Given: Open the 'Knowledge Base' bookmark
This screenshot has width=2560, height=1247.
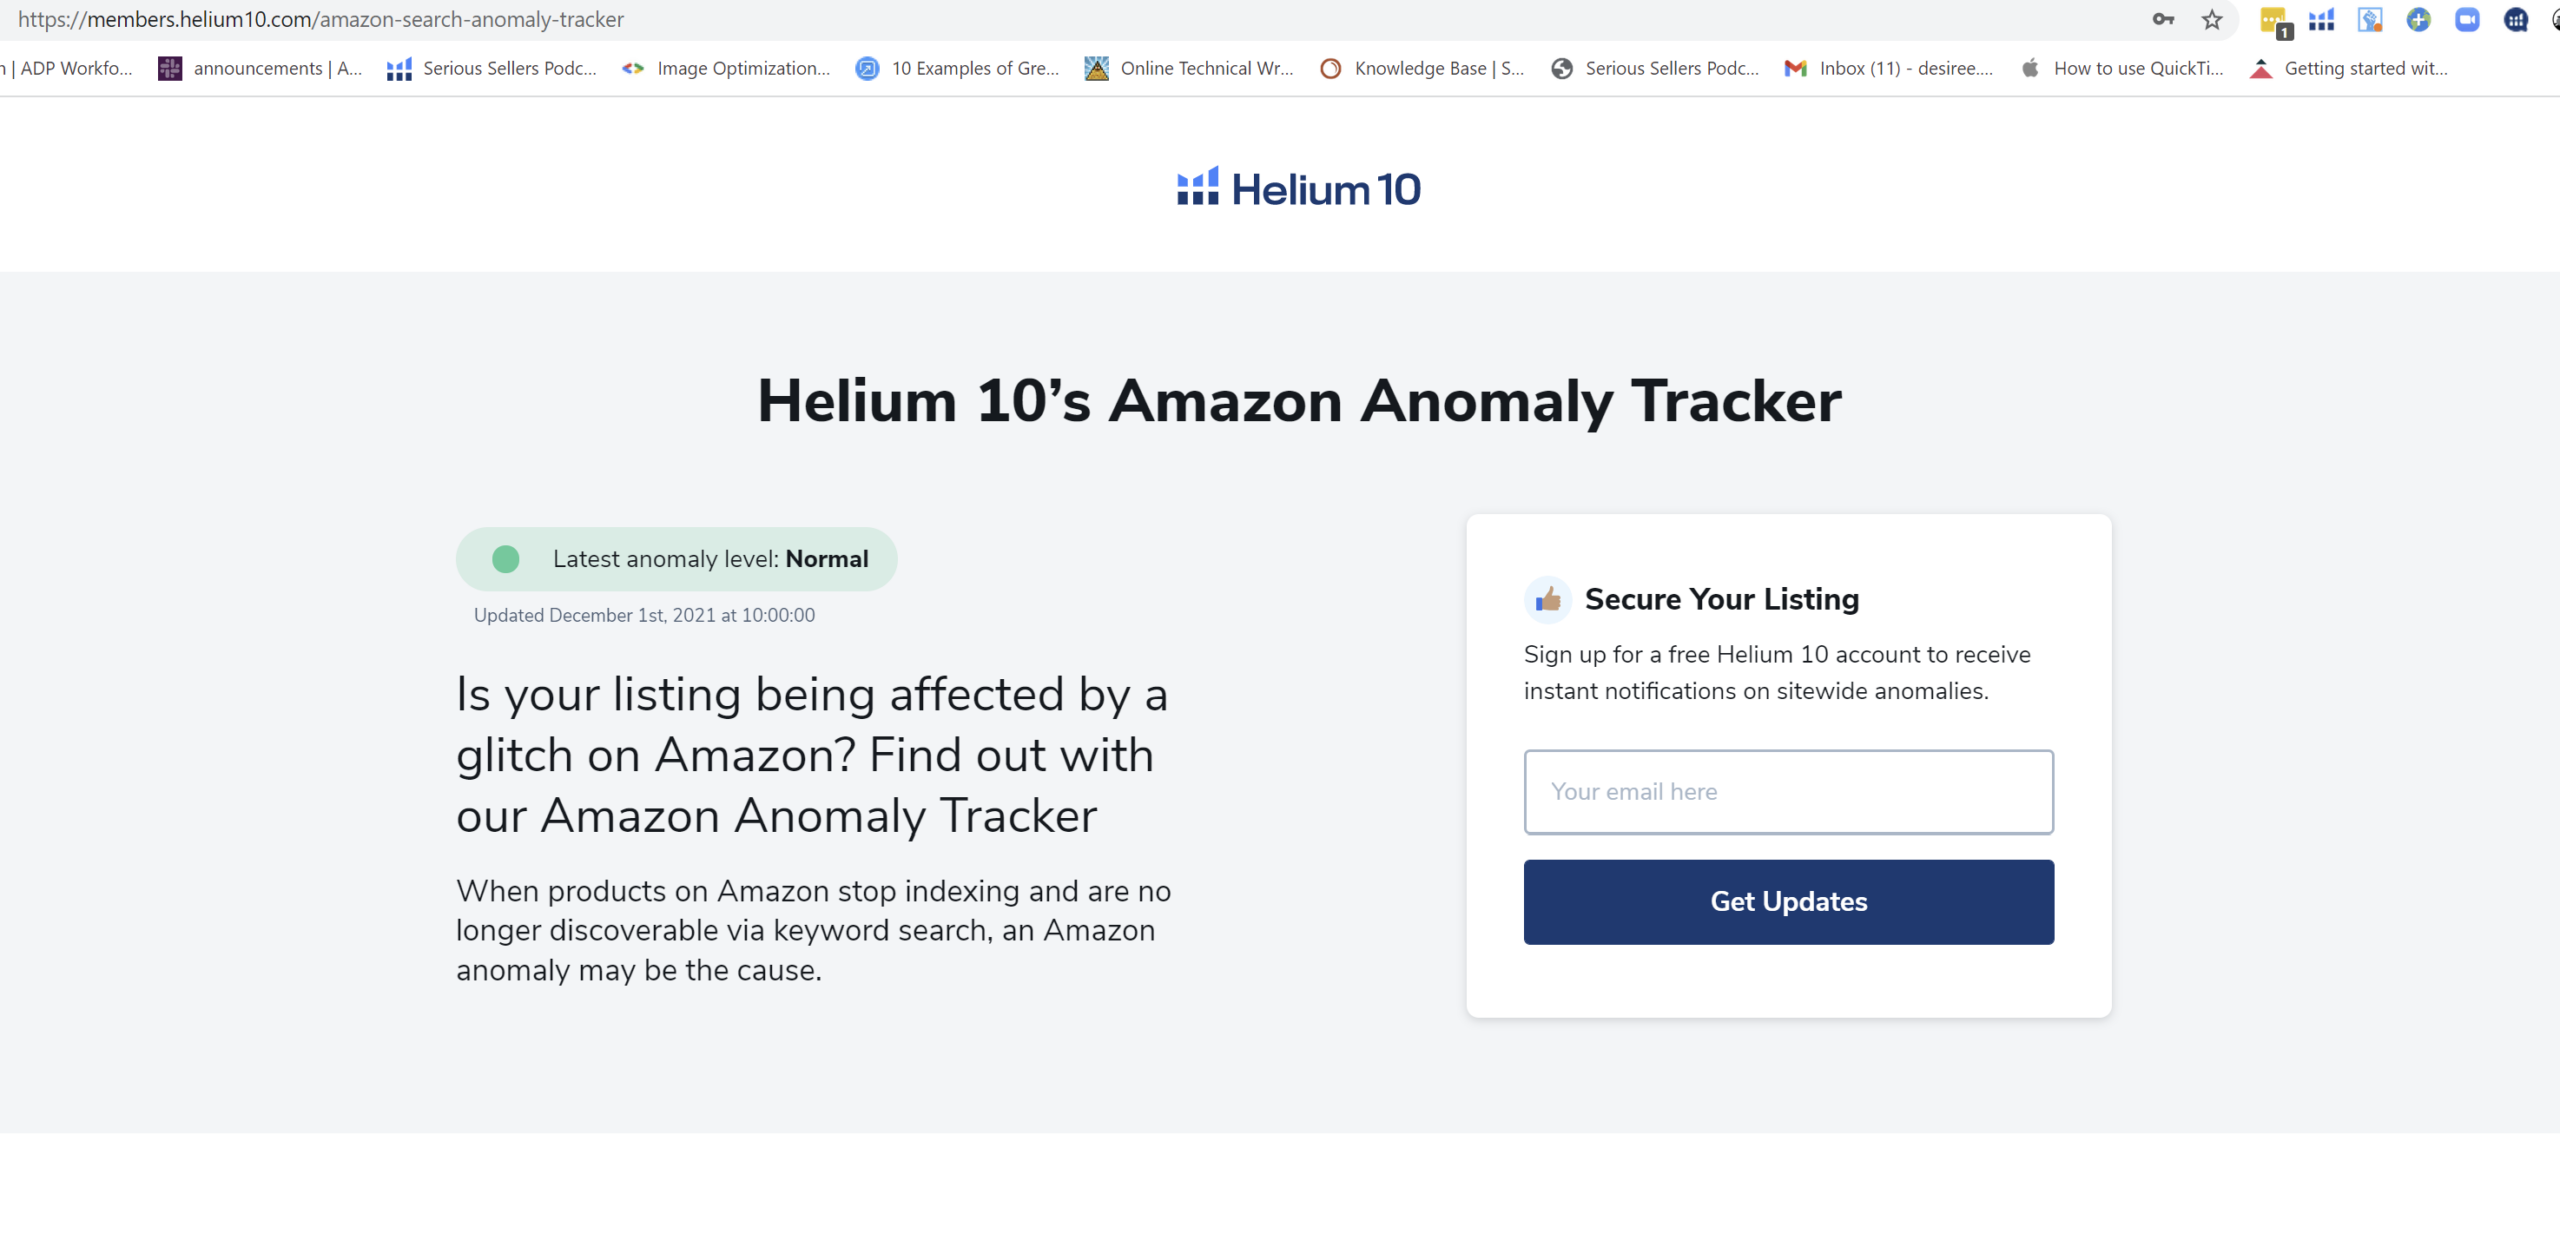Looking at the screenshot, I should (x=1422, y=68).
